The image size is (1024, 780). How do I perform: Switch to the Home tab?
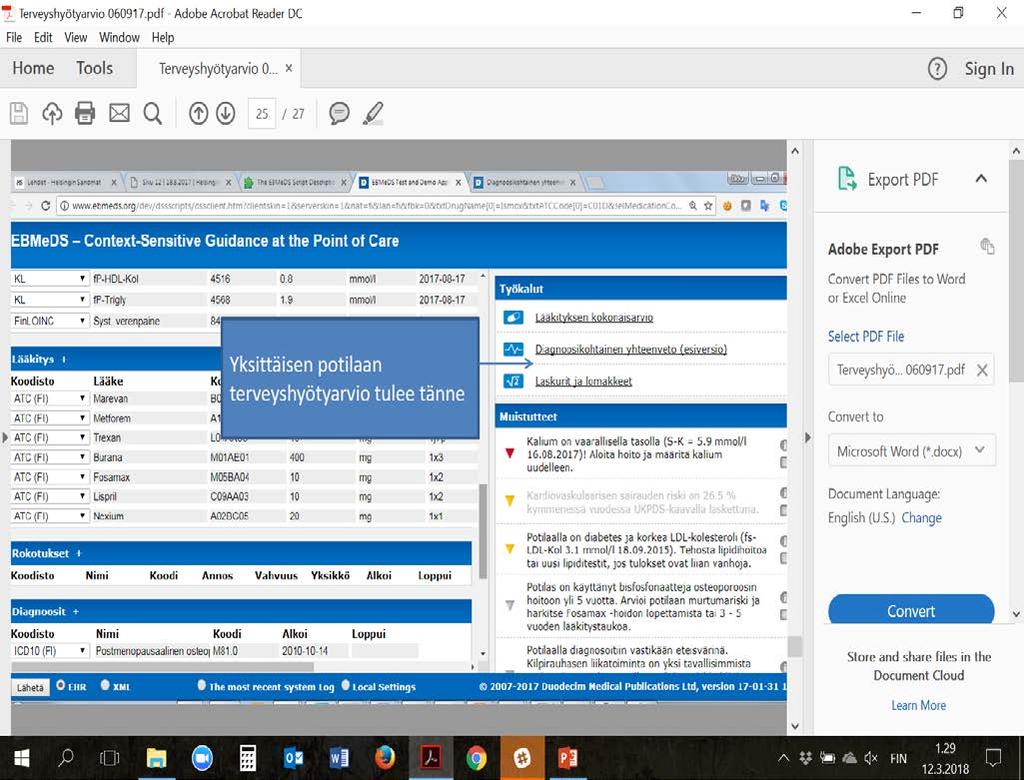point(33,68)
